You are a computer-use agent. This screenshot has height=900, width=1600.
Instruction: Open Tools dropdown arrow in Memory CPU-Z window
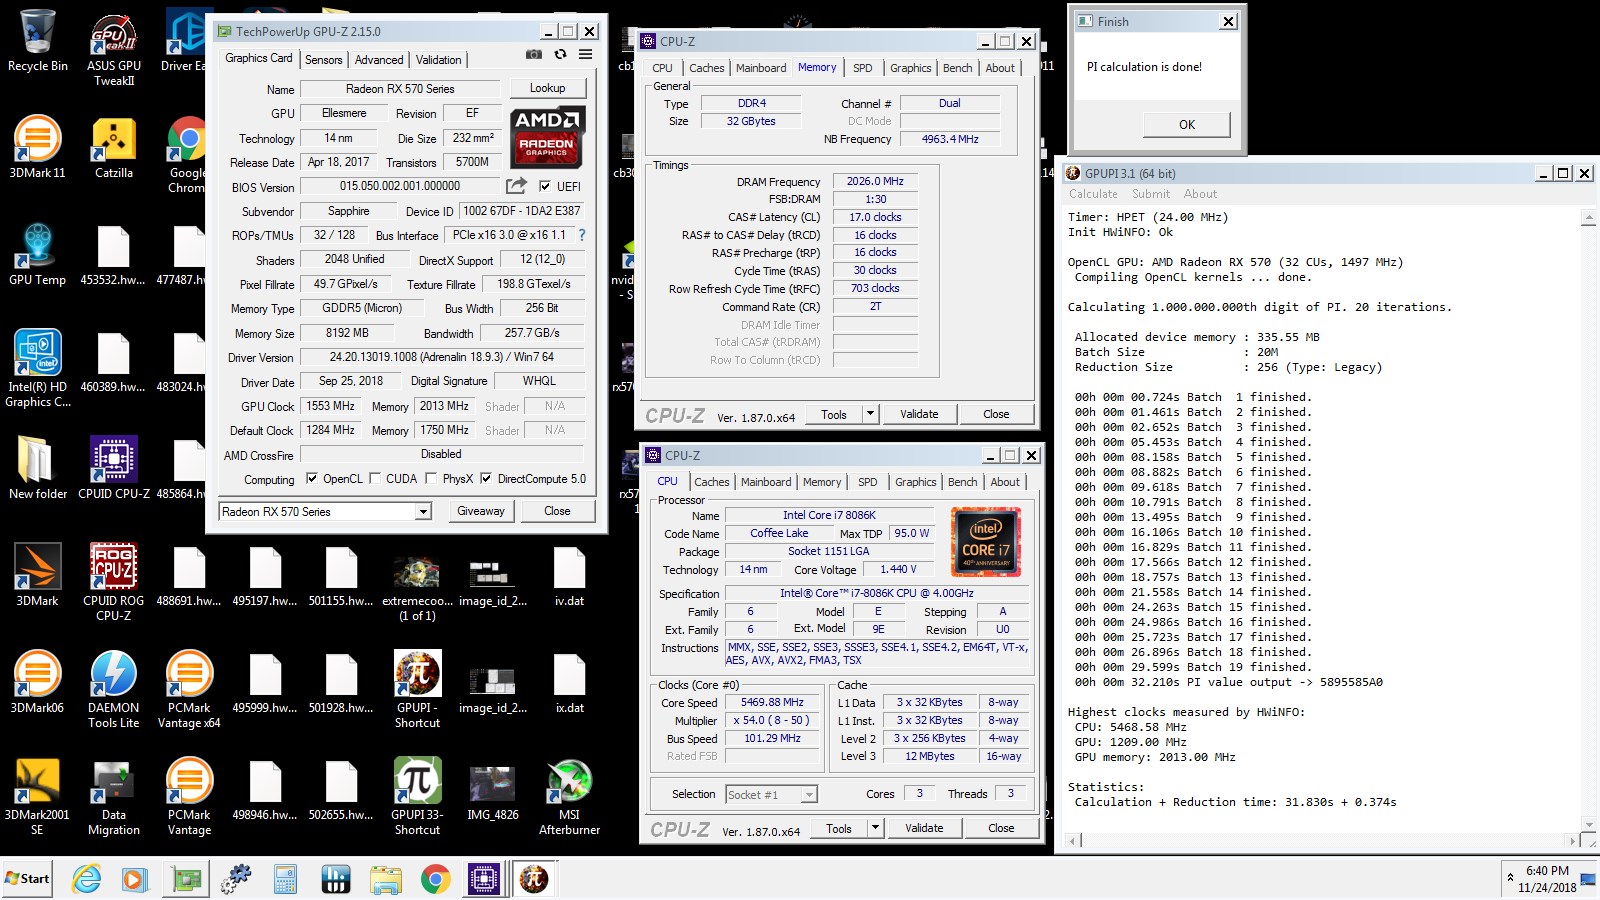point(870,413)
